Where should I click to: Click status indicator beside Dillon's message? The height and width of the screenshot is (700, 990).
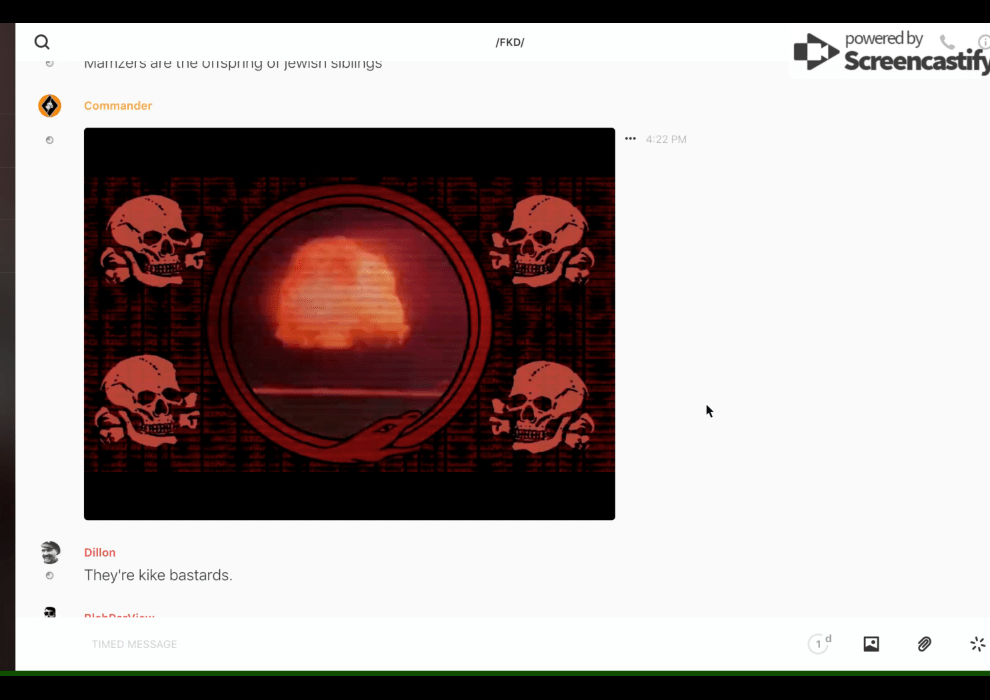(x=50, y=576)
